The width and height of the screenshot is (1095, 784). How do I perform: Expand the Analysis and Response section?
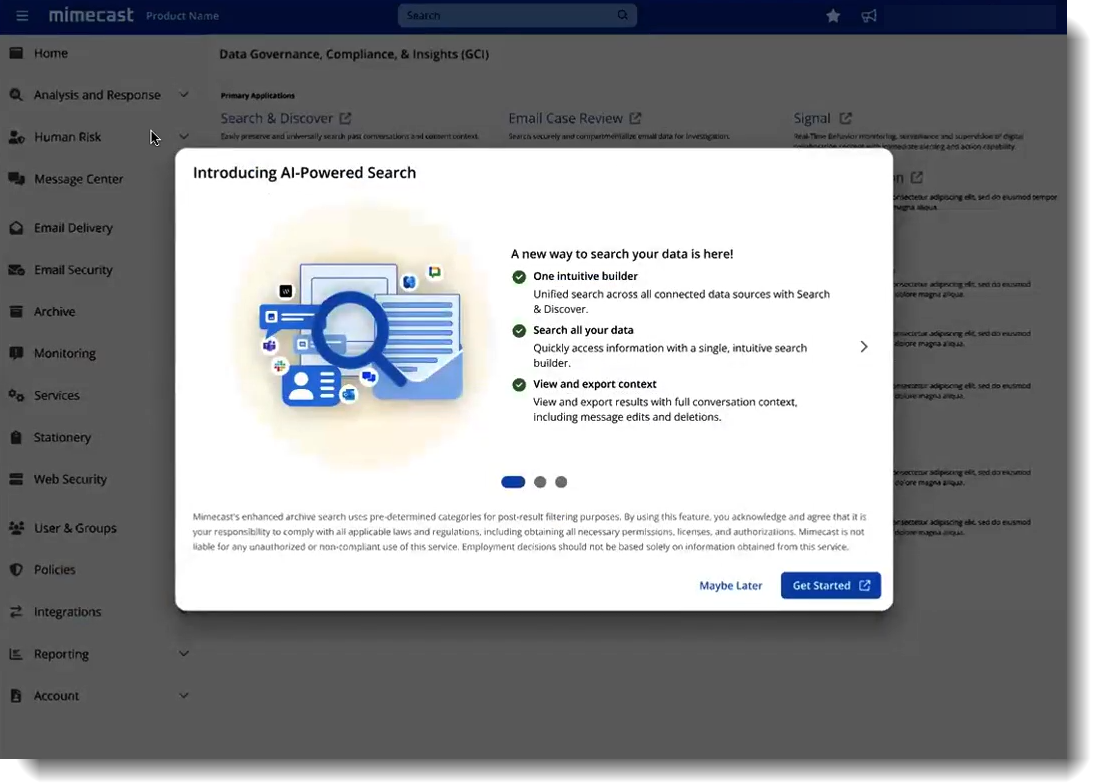tap(184, 95)
